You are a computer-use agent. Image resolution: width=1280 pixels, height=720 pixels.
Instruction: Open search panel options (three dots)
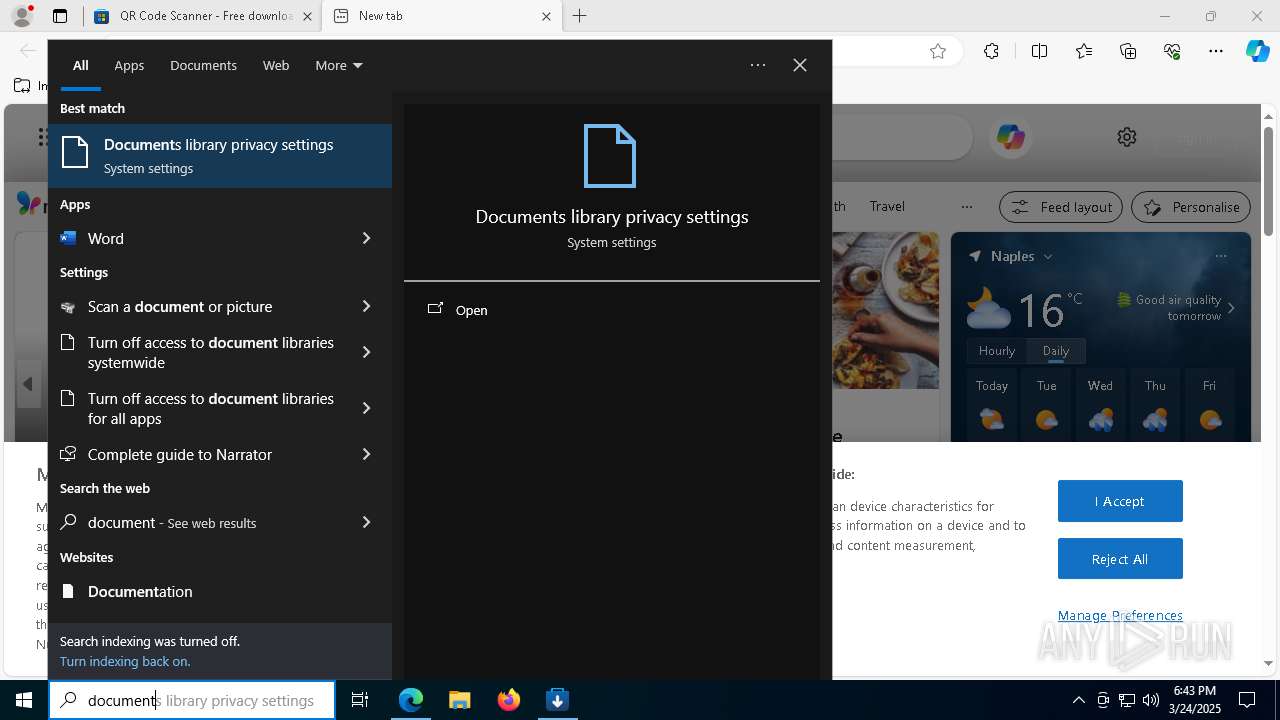(x=758, y=65)
